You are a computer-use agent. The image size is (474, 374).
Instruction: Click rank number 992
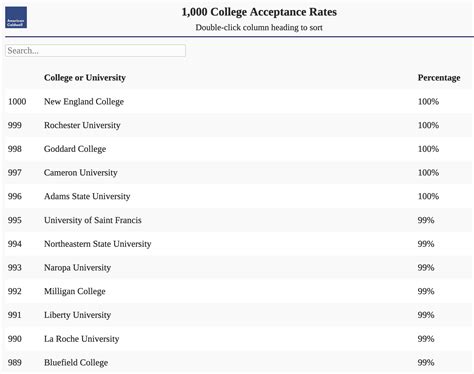tap(15, 291)
